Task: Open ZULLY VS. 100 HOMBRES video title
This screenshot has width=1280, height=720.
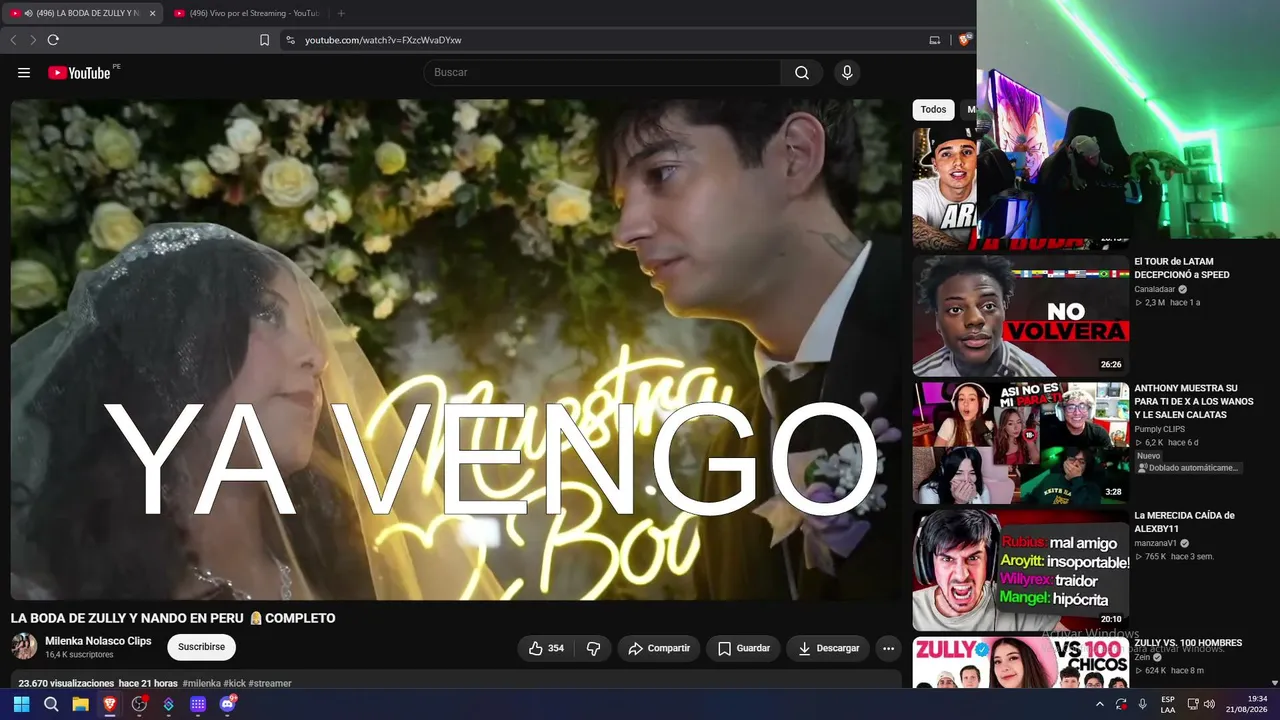Action: (x=1189, y=643)
